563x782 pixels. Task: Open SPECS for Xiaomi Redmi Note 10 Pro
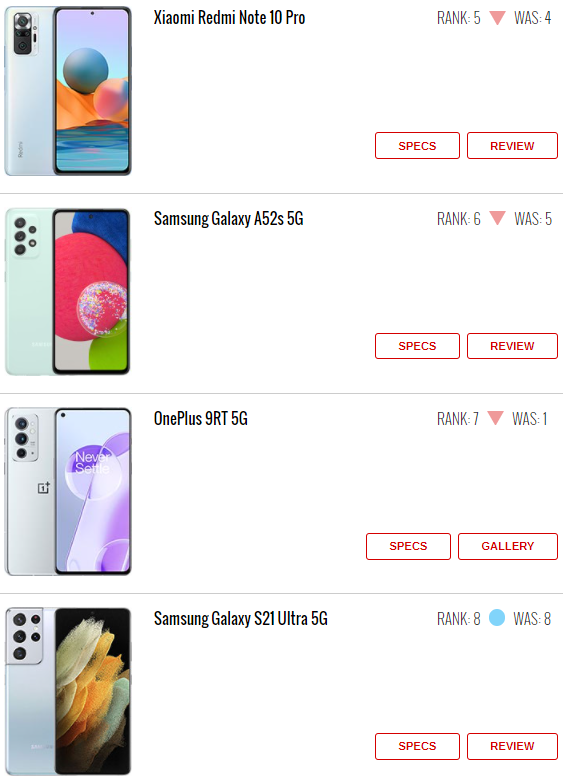pyautogui.click(x=417, y=146)
